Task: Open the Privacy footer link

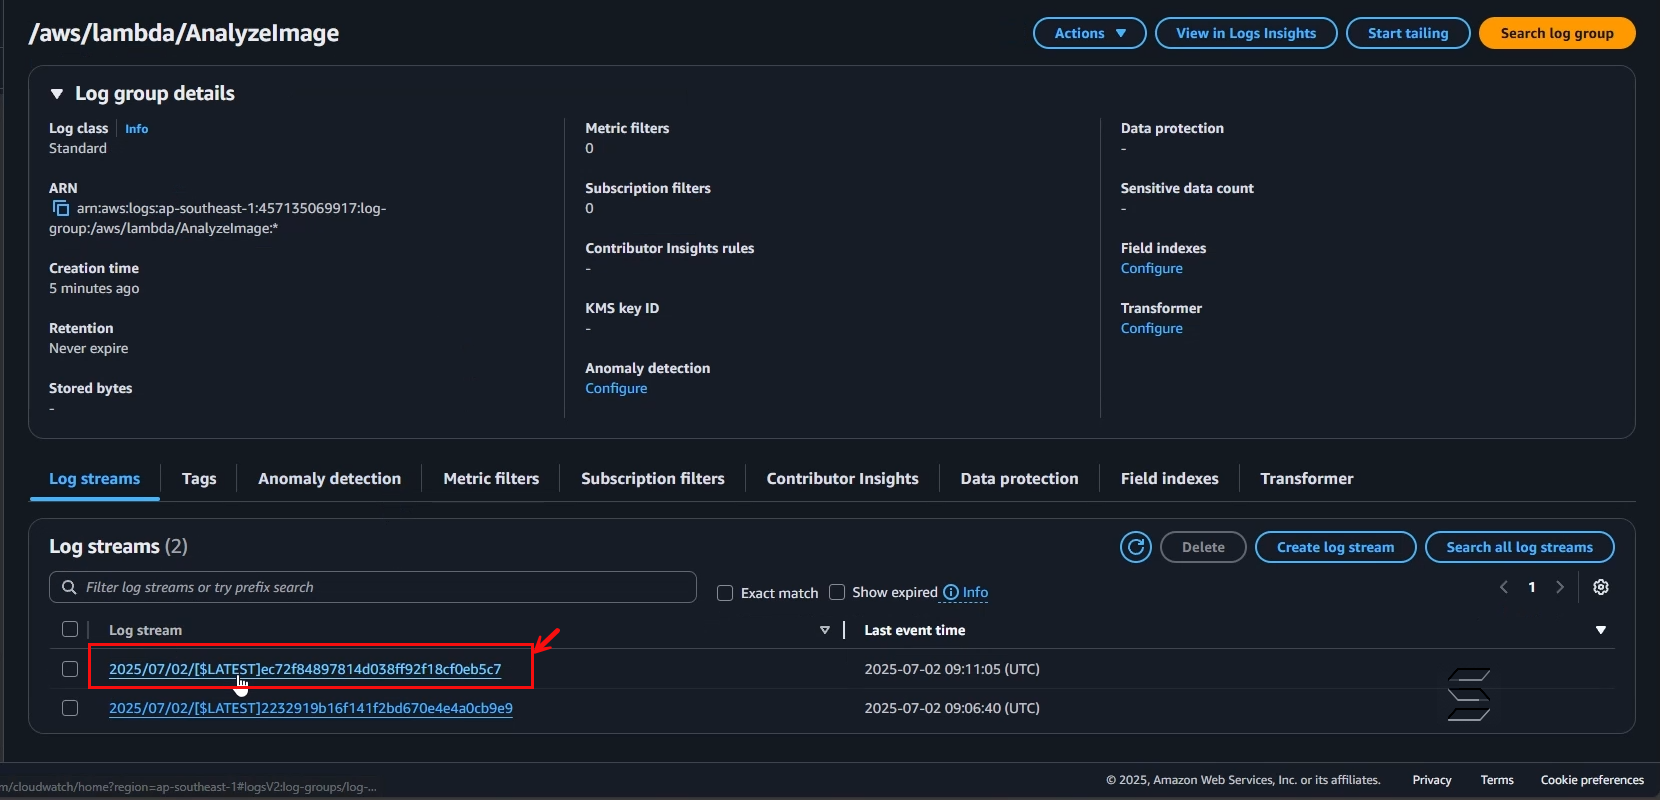Action: point(1432,780)
